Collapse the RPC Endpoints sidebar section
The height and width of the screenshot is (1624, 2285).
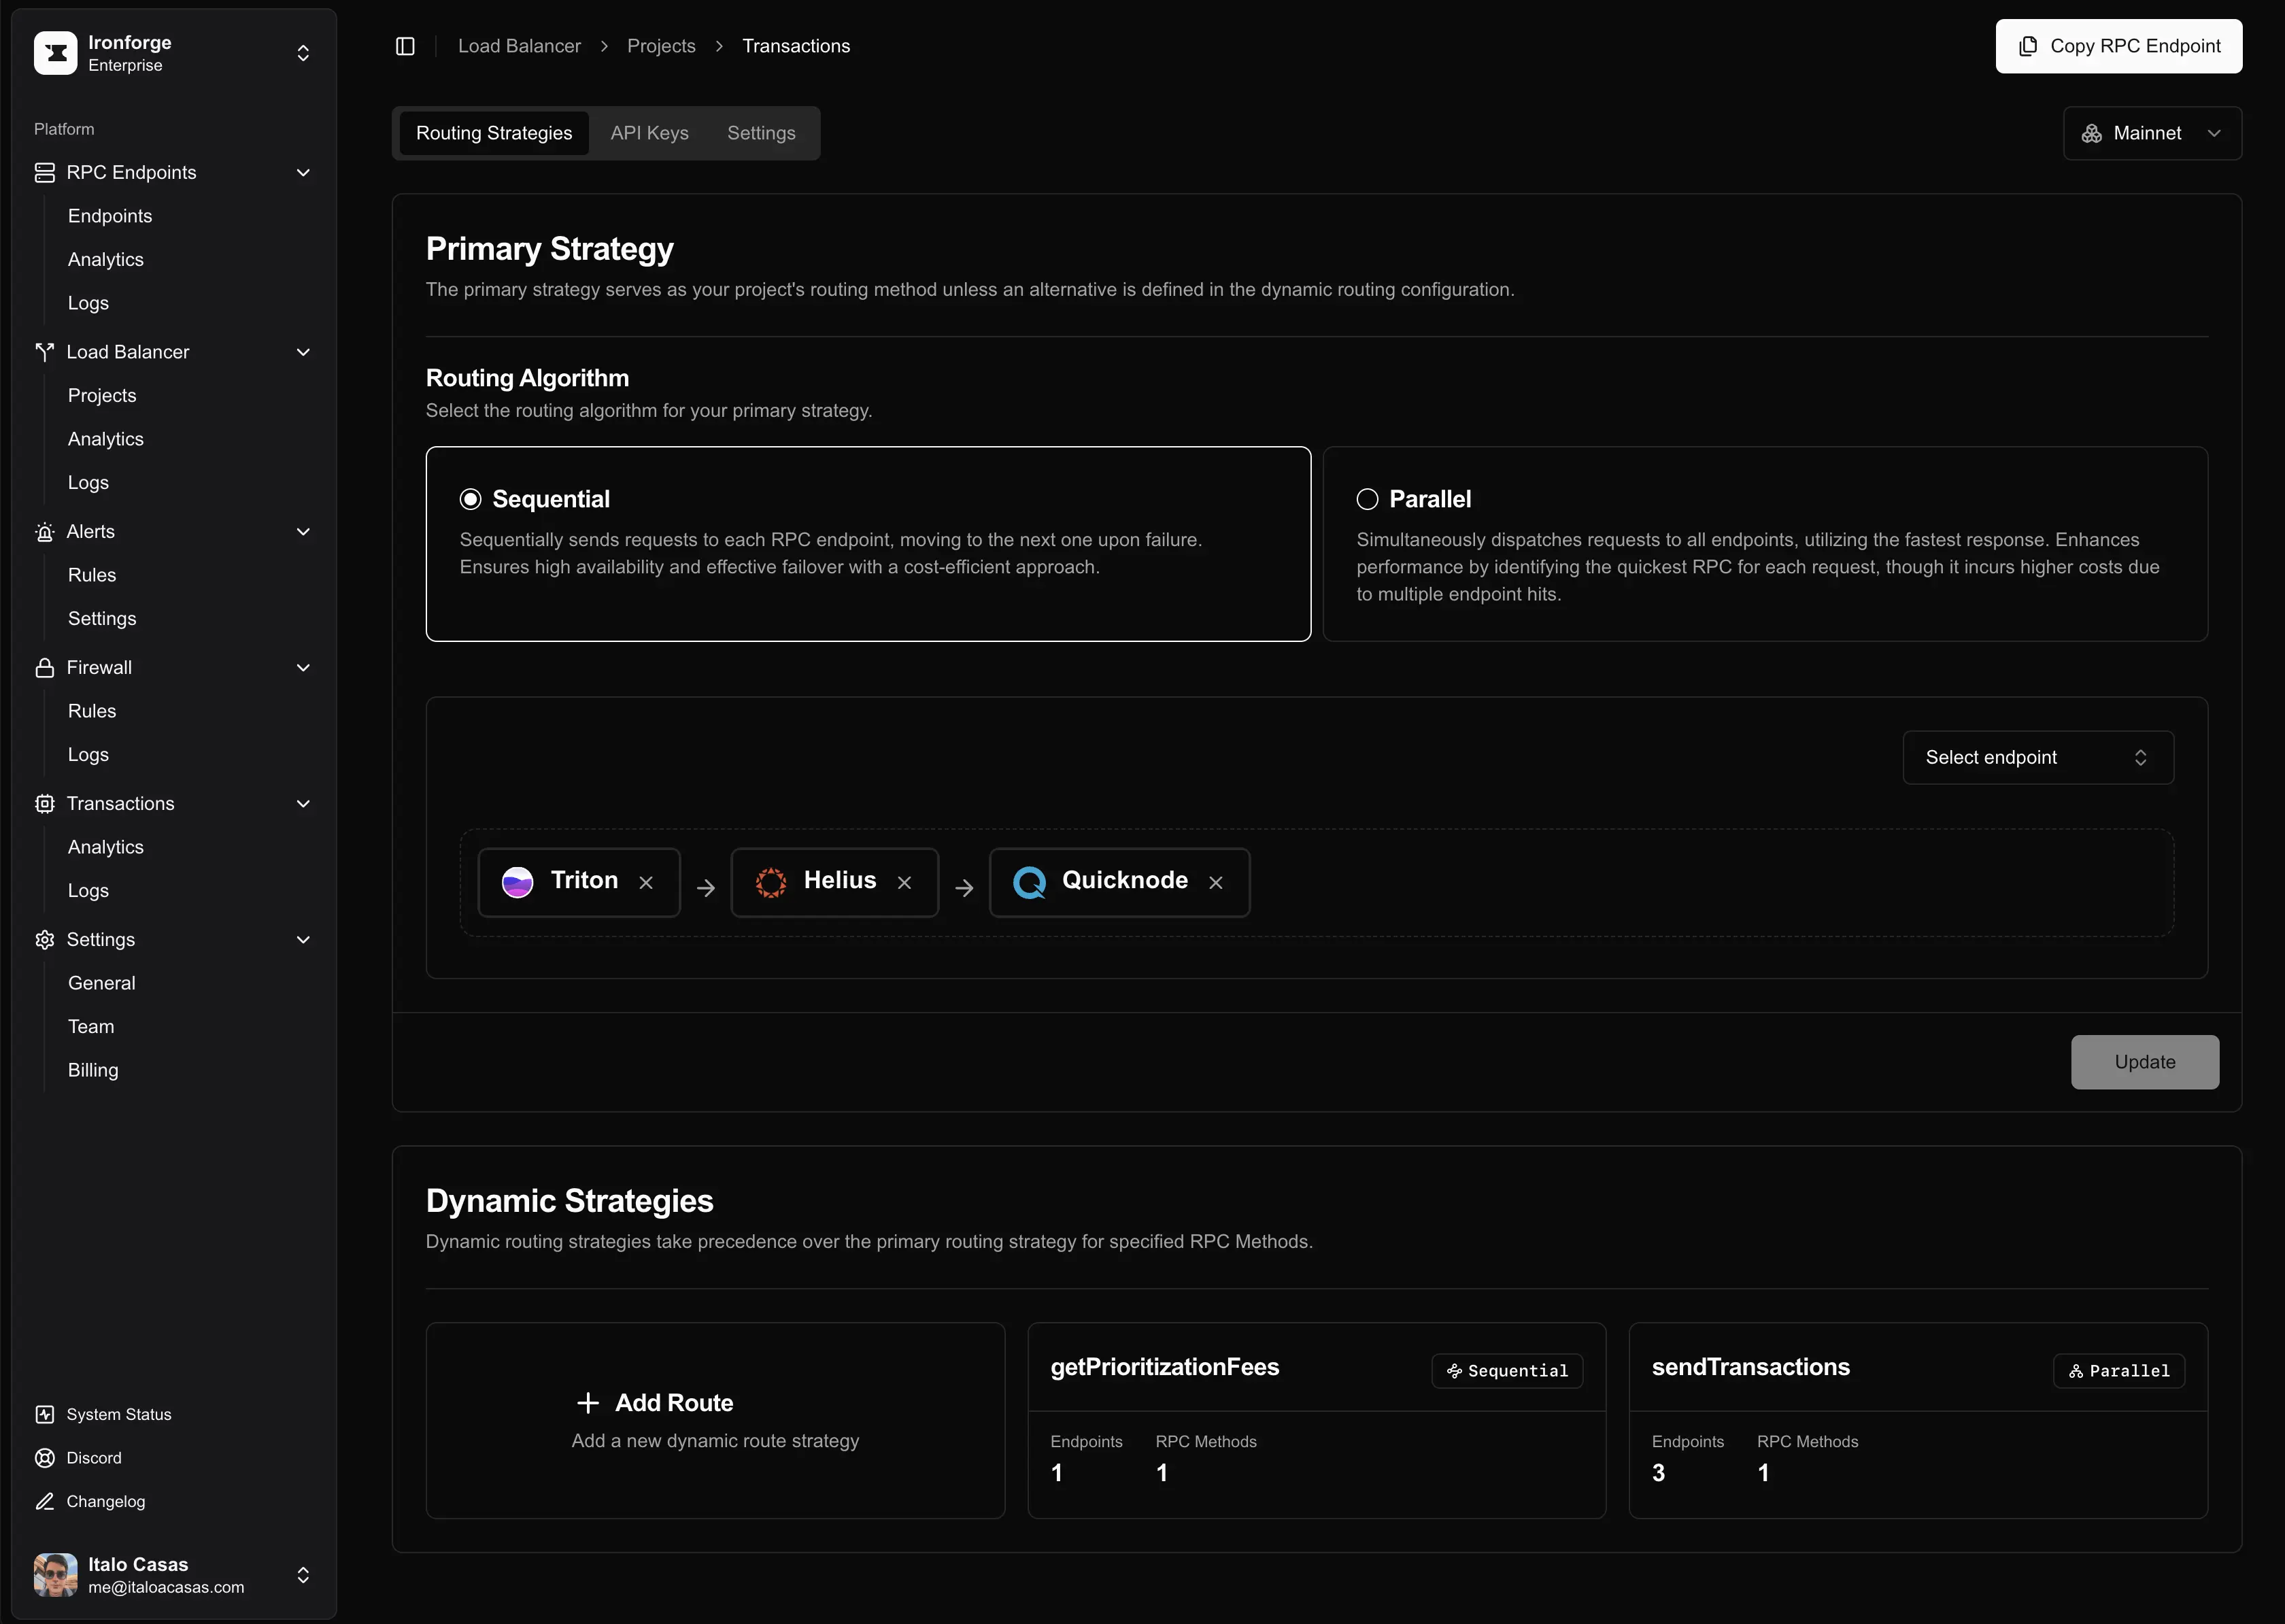[x=303, y=173]
